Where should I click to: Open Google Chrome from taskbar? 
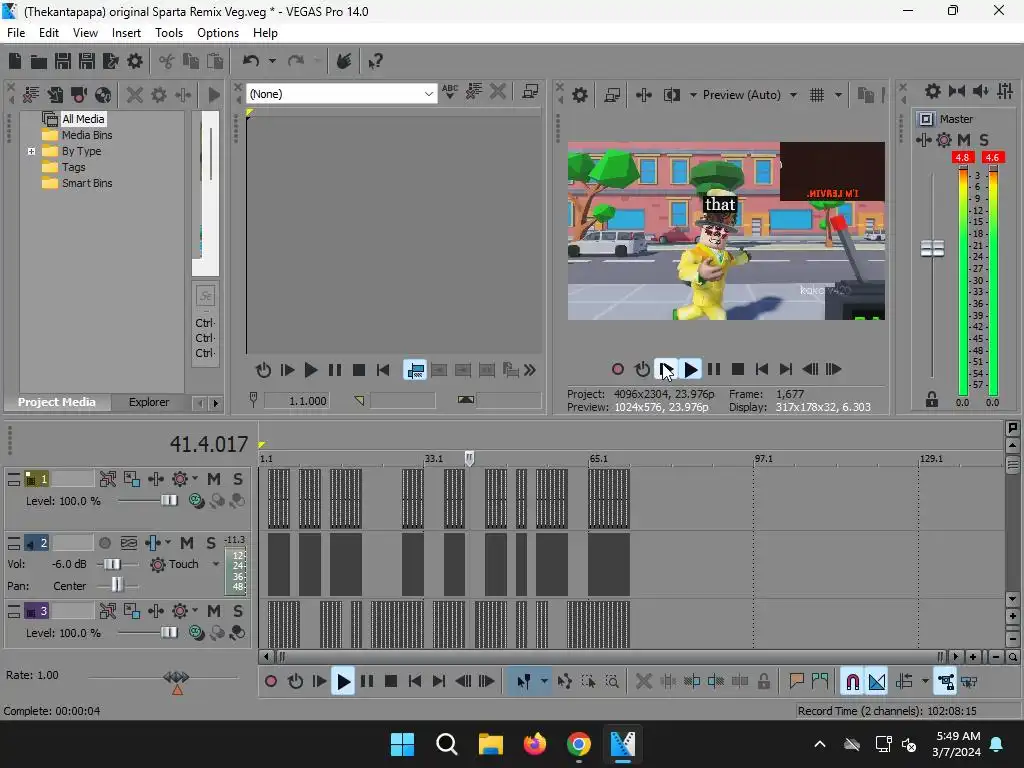pos(579,744)
